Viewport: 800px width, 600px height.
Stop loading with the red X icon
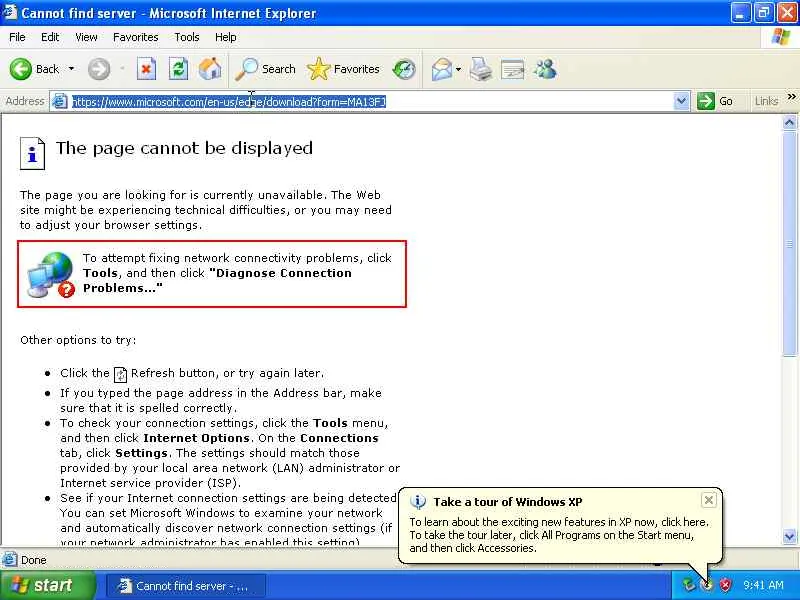tap(146, 69)
